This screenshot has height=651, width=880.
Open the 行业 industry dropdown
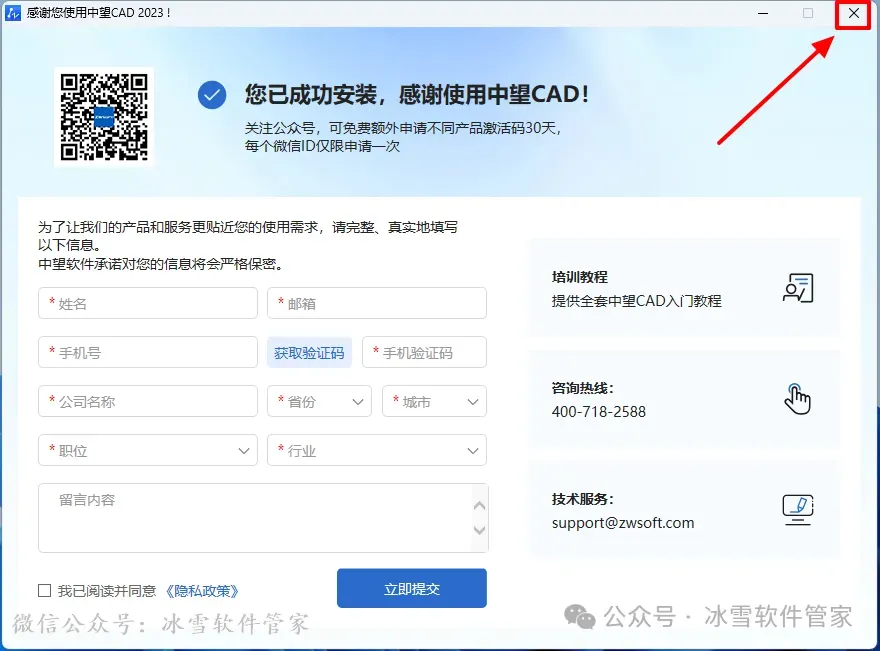pos(377,450)
